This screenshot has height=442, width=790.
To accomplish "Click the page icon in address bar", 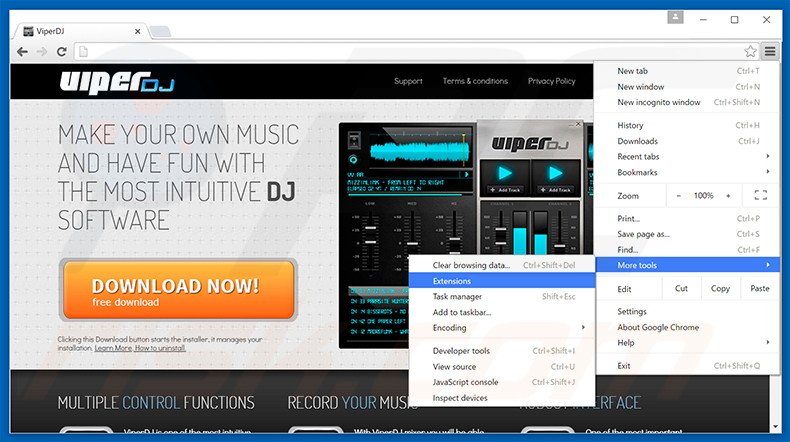I will 84,51.
